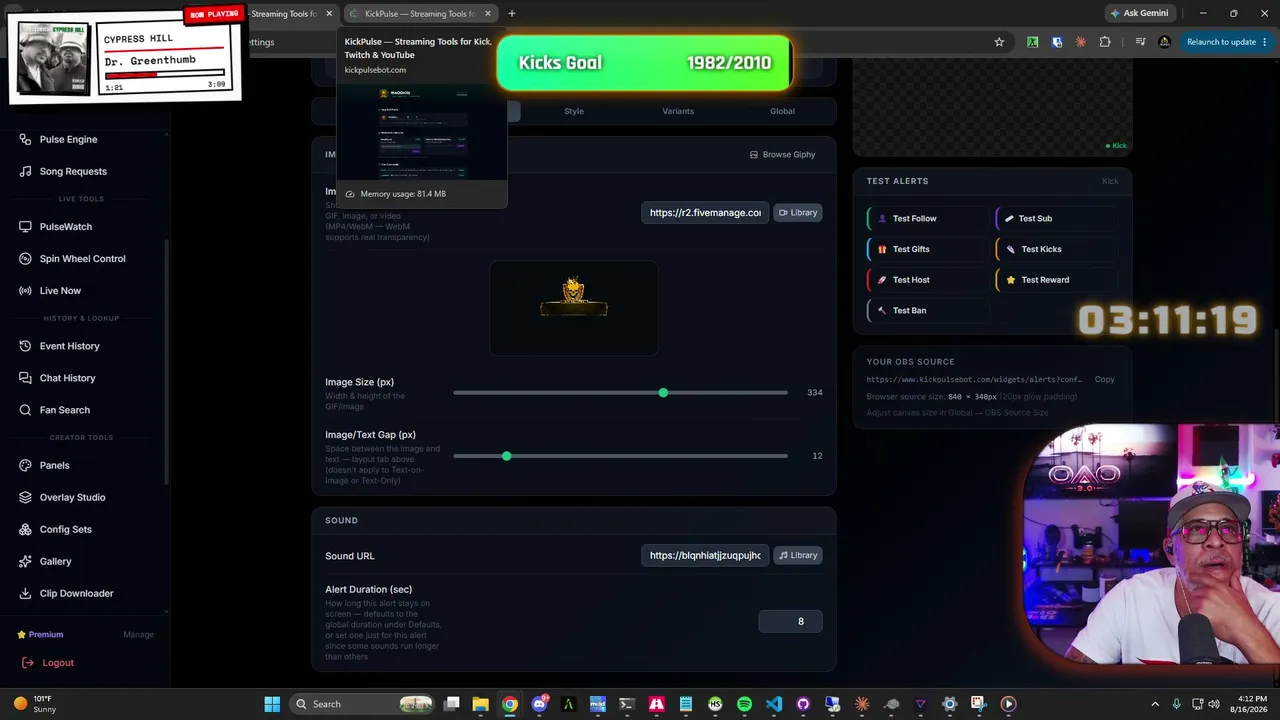Open Library for the Sound URL

coord(798,556)
